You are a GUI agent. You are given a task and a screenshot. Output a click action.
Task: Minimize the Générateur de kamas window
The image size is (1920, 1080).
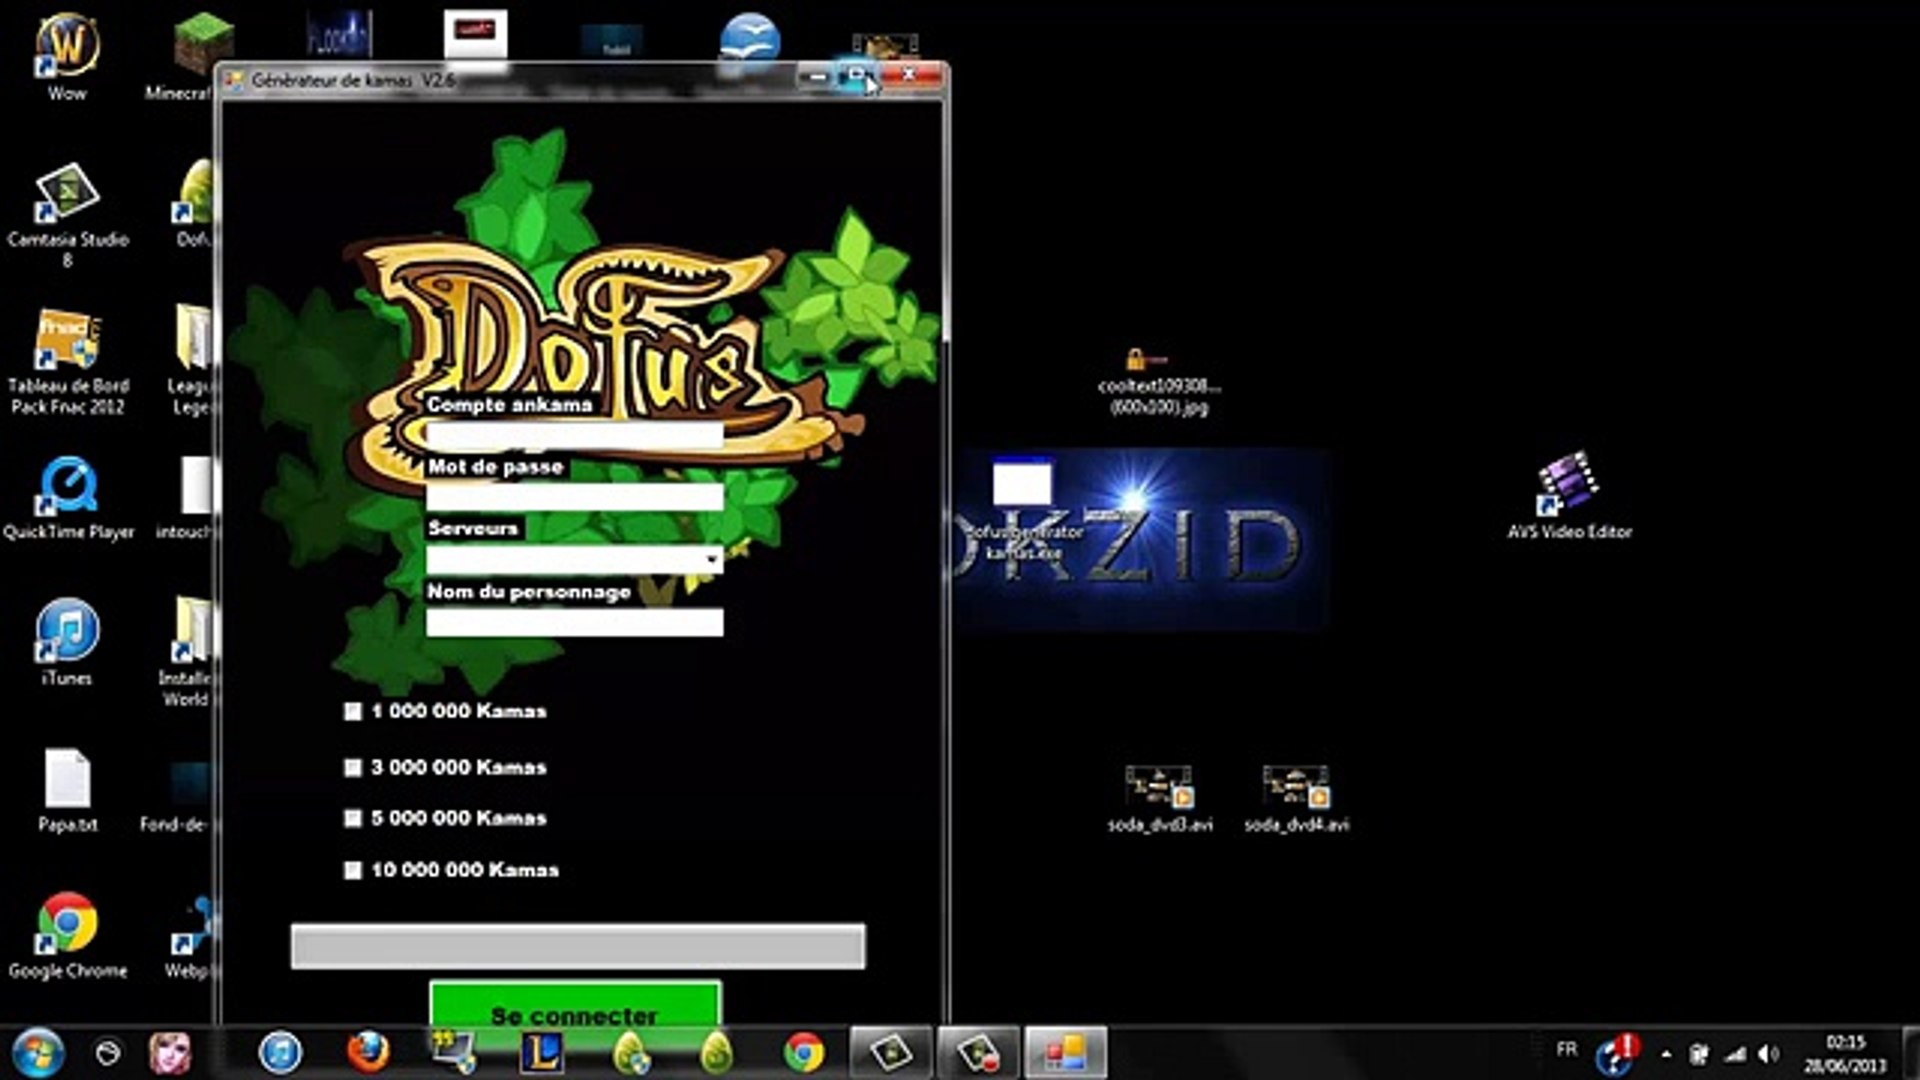(817, 77)
